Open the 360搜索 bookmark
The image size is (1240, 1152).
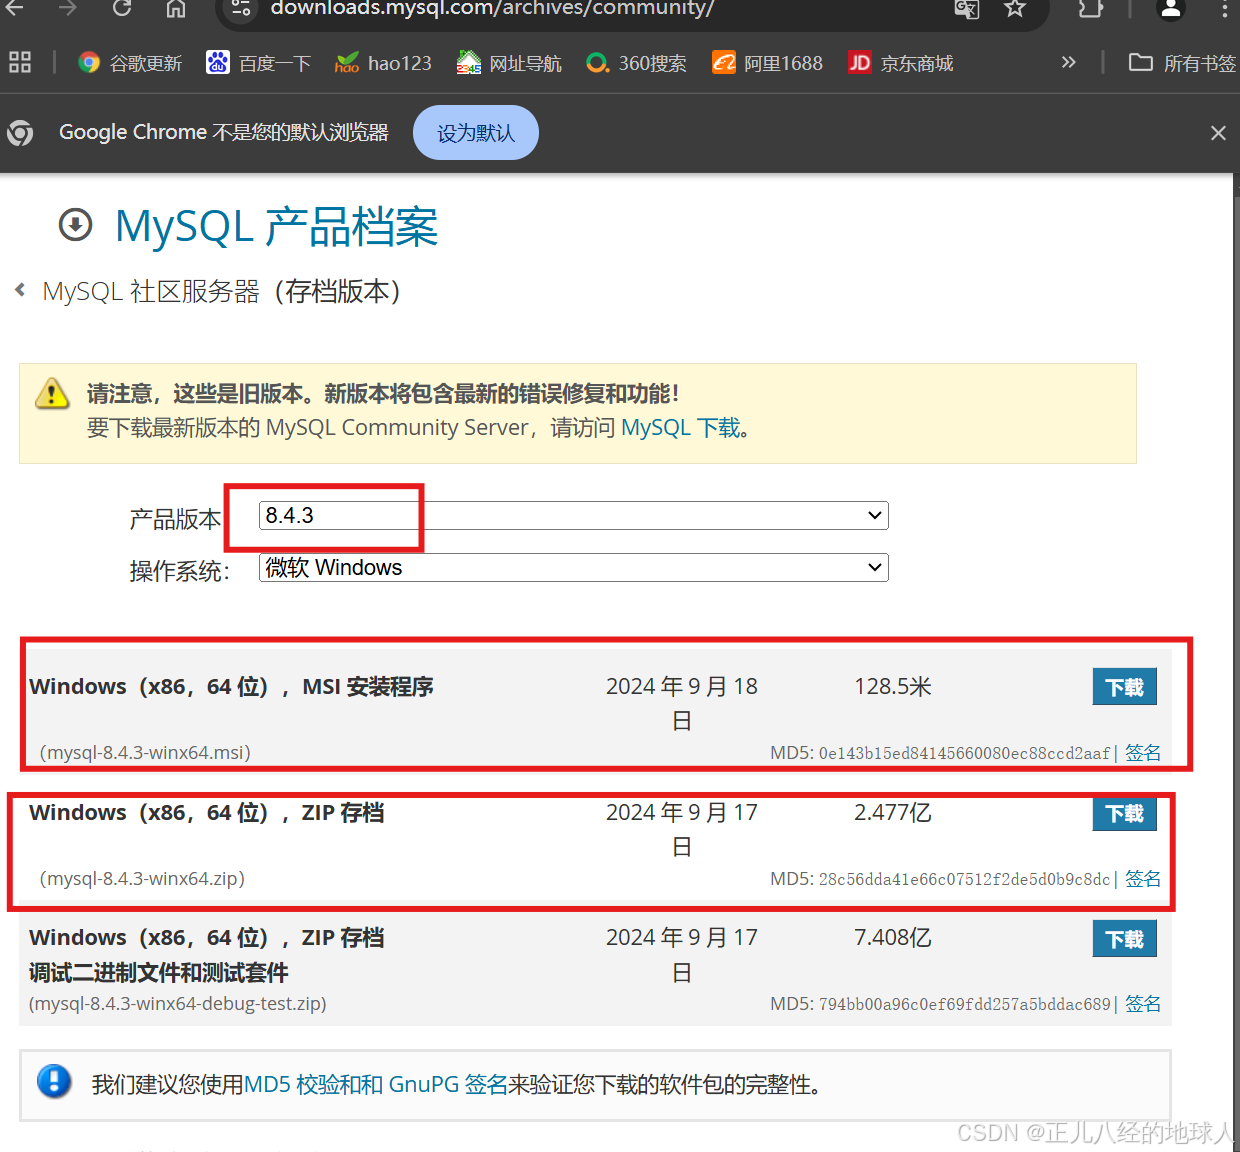click(x=636, y=63)
